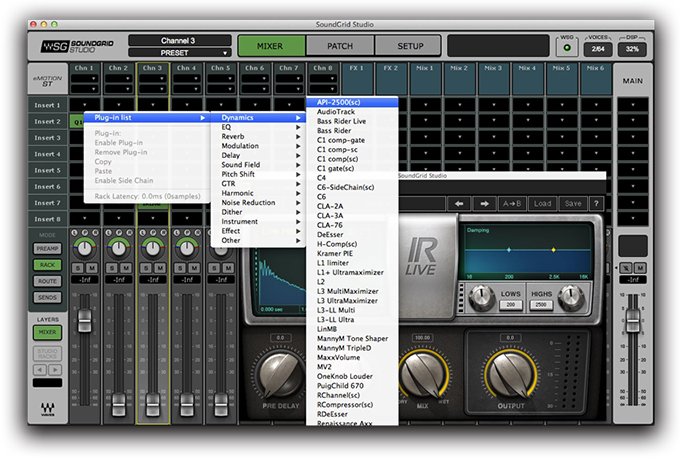Image resolution: width=680 pixels, height=462 pixels.
Task: Click the Lows frequency value 200
Action: [510, 305]
